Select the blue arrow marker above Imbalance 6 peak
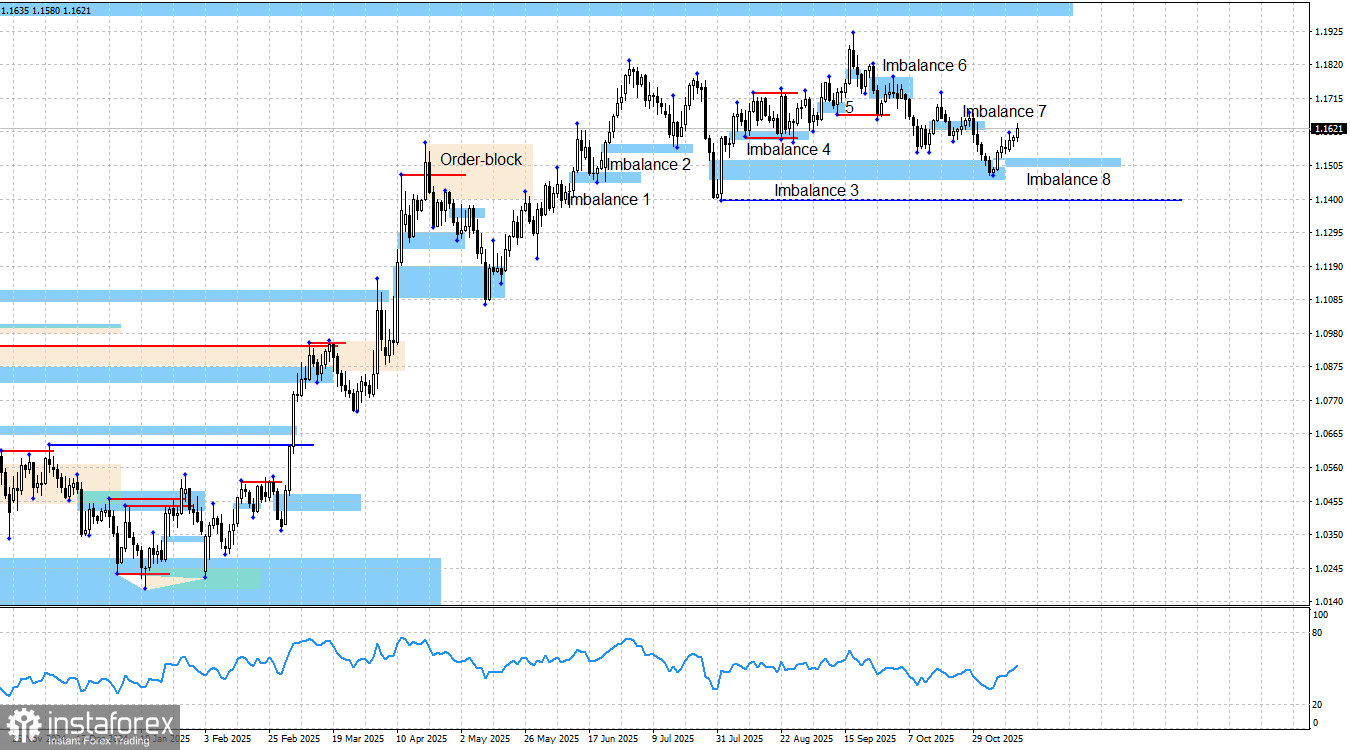1350x750 pixels. click(852, 31)
